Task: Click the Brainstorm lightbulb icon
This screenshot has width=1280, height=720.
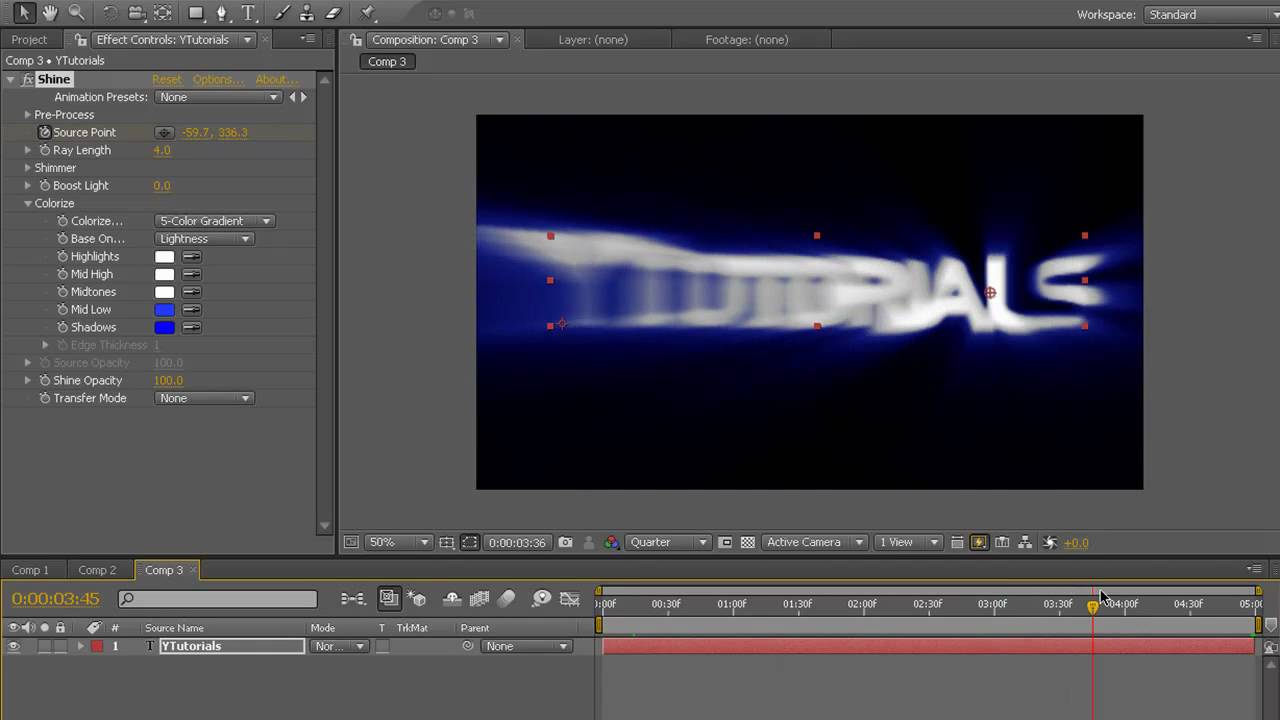Action: pyautogui.click(x=541, y=599)
